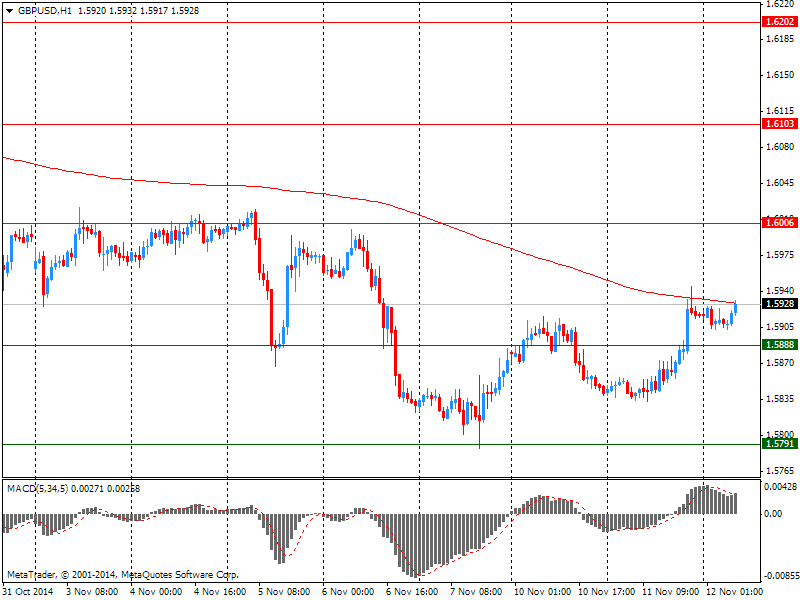Click the 0.00 MACD zero-level scale value
Screen dimensions: 800x600
[773, 514]
